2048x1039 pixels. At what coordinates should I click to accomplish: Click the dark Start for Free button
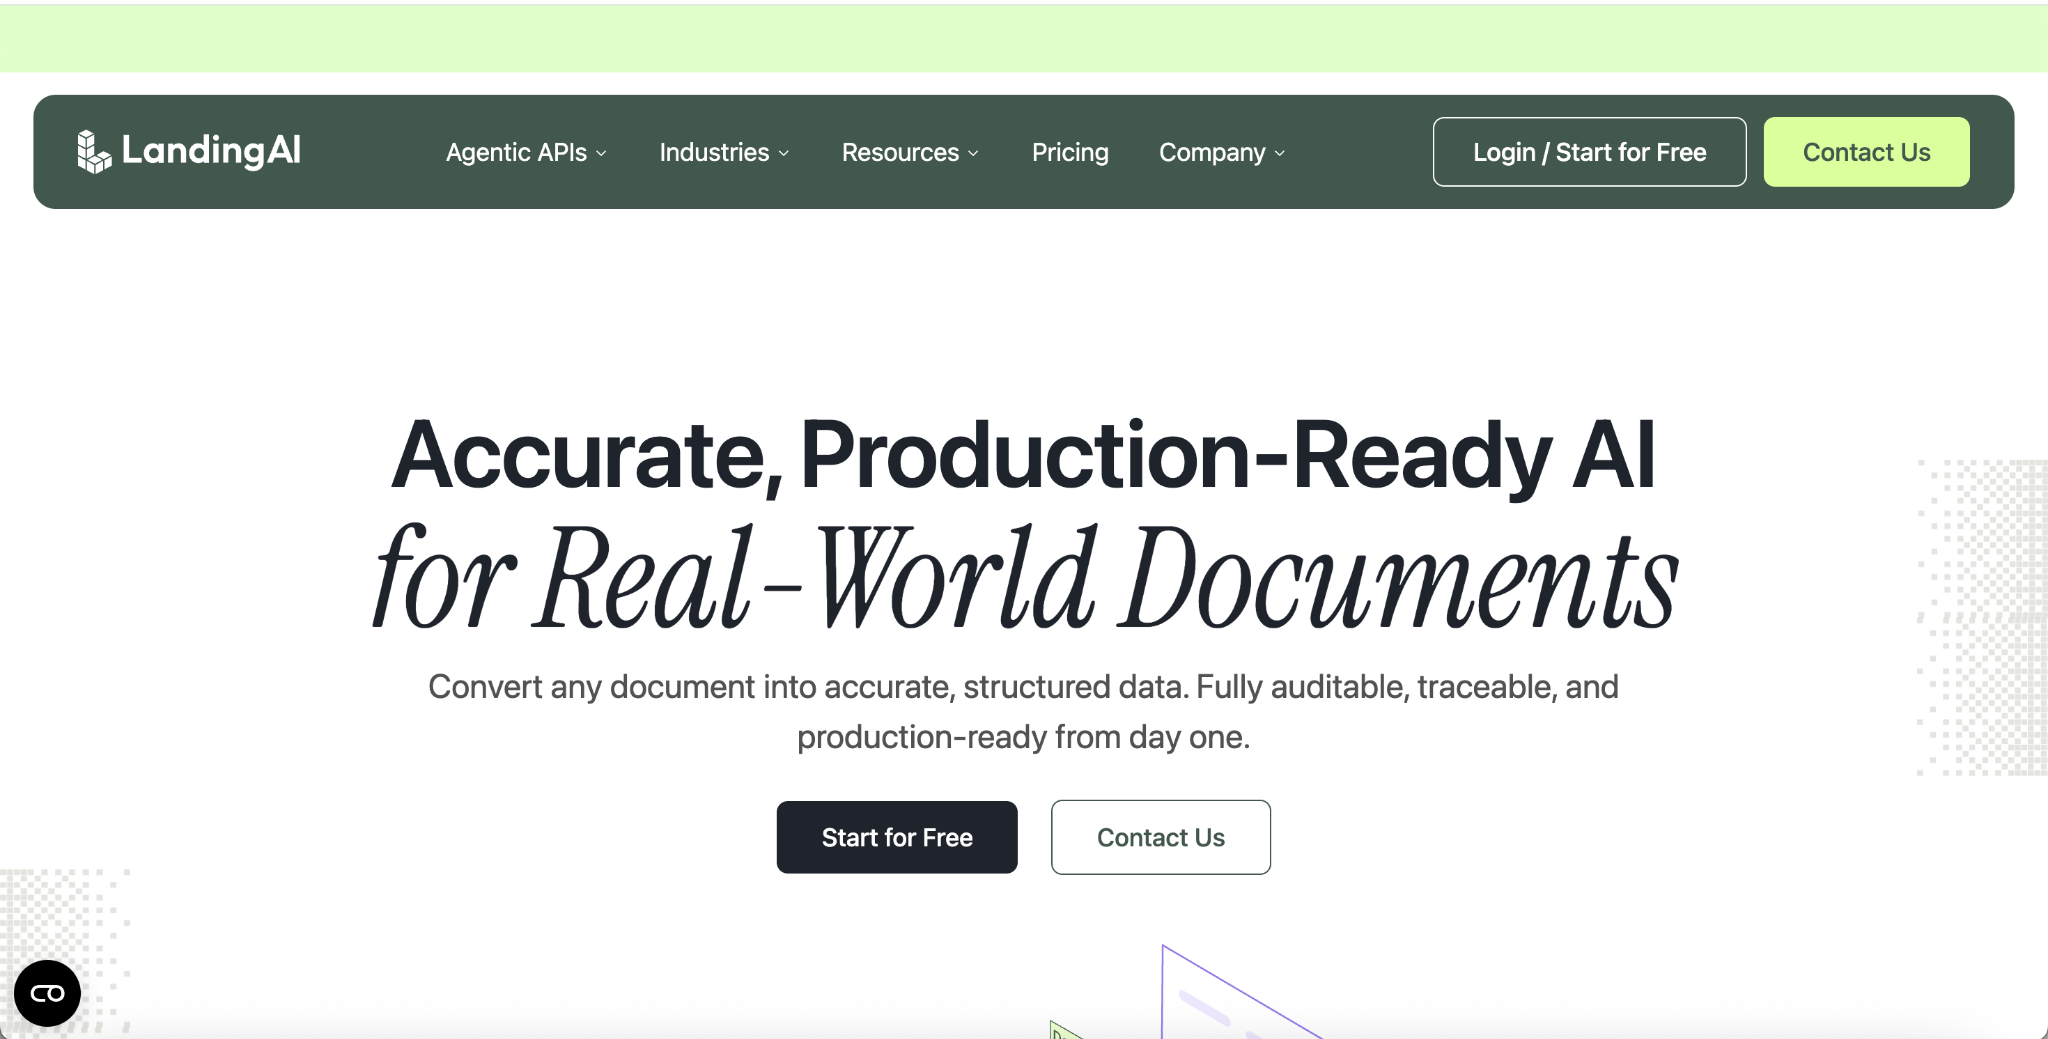point(897,837)
